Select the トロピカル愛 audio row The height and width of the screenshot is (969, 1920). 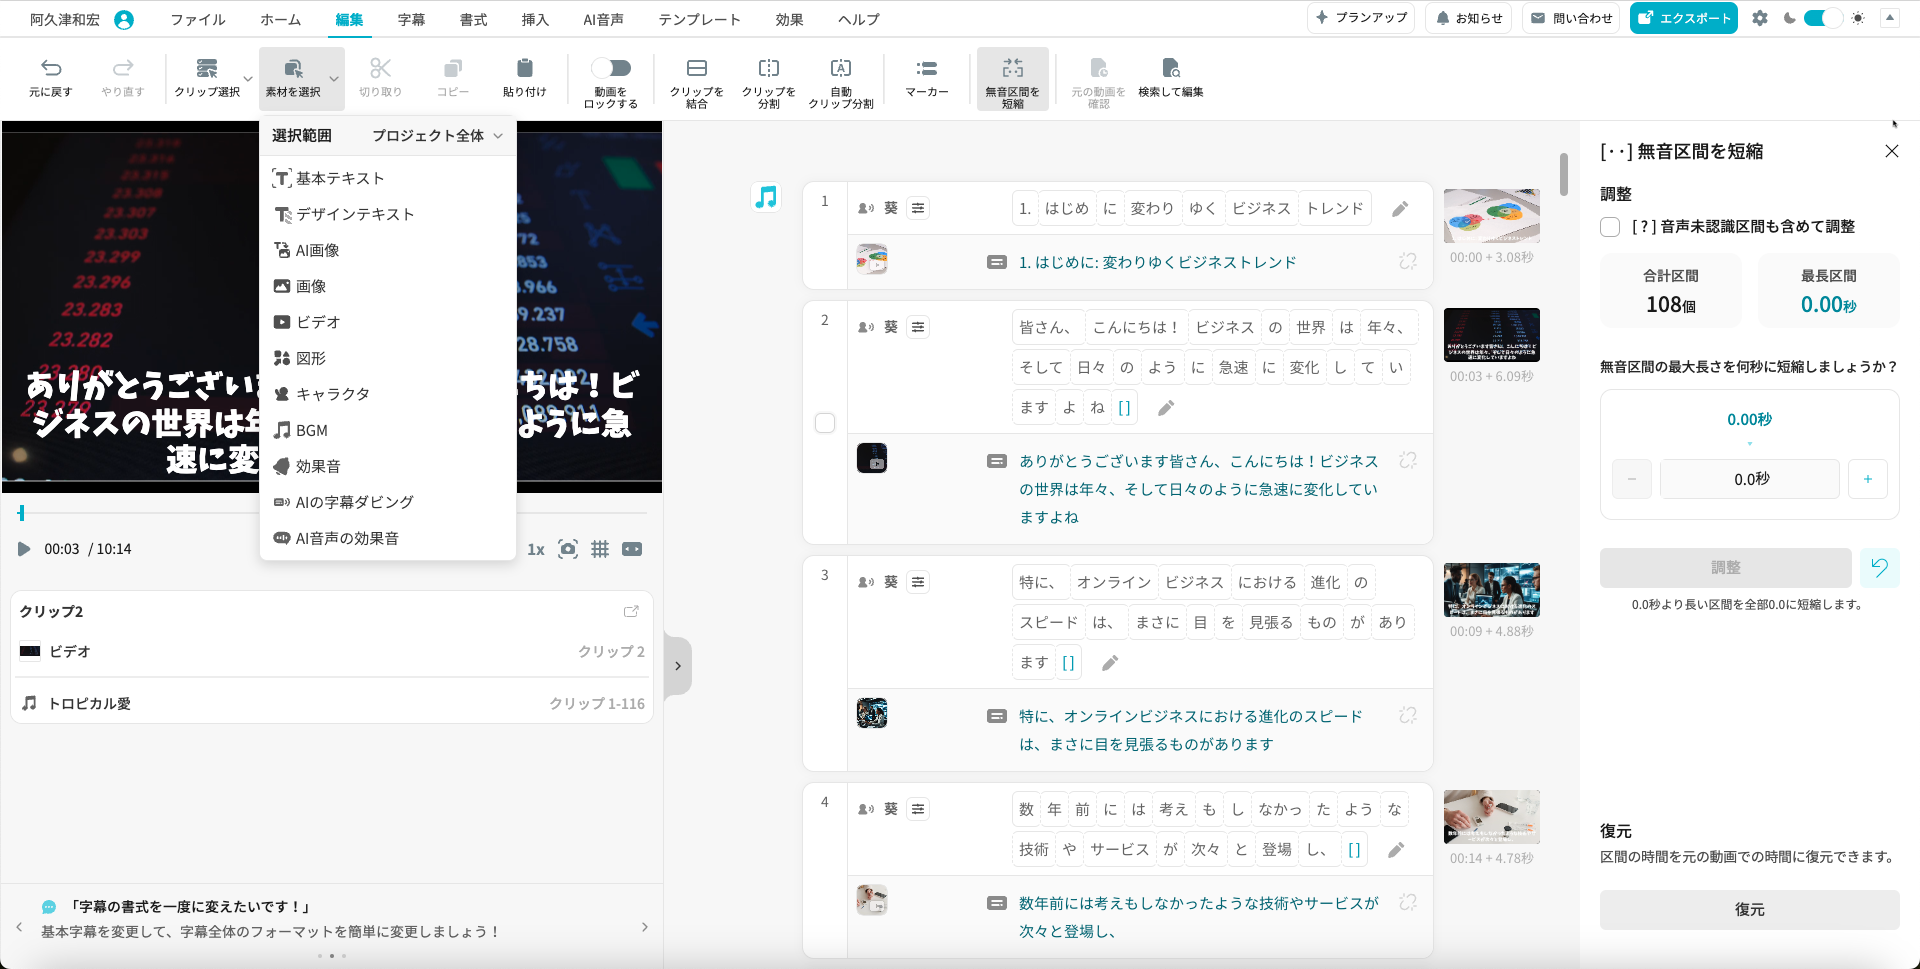tap(332, 703)
